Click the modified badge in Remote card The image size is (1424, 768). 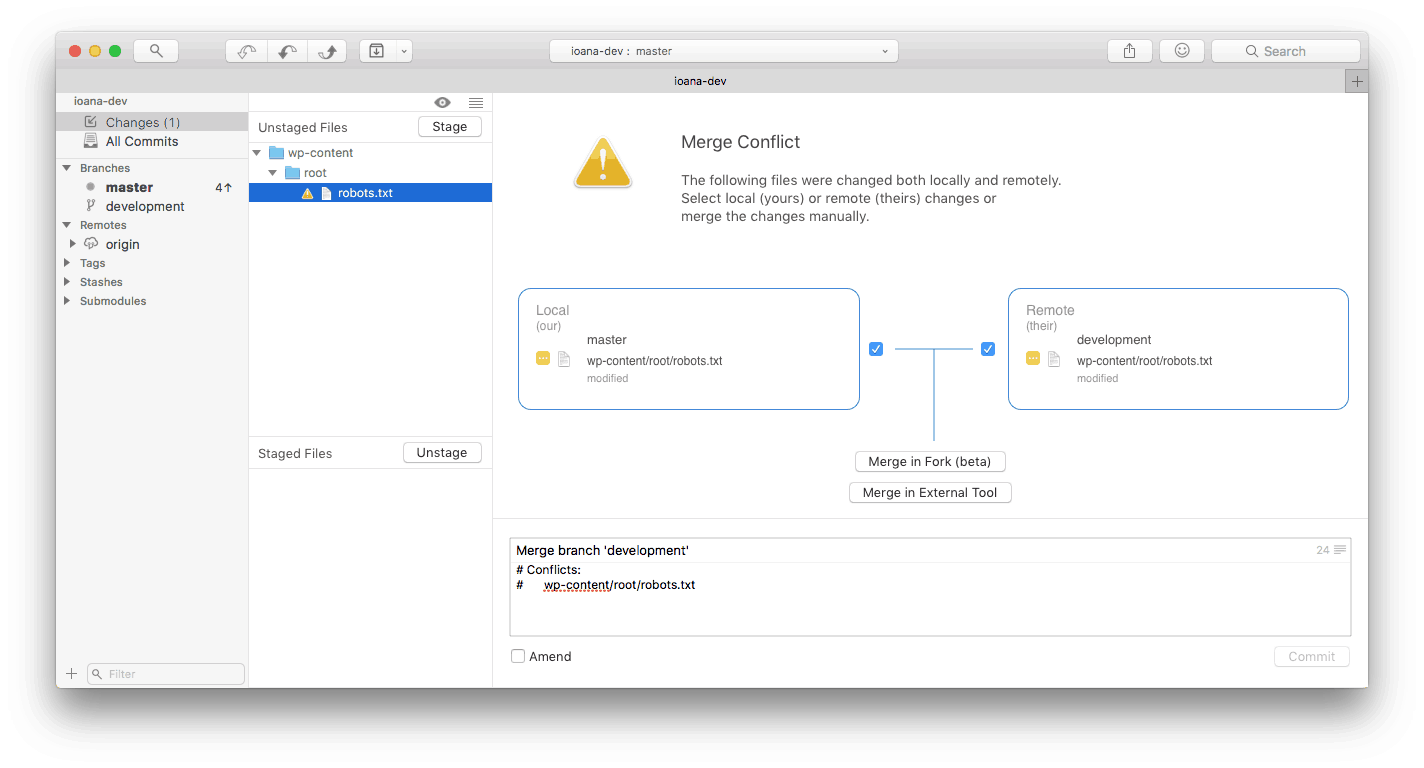coord(1033,358)
